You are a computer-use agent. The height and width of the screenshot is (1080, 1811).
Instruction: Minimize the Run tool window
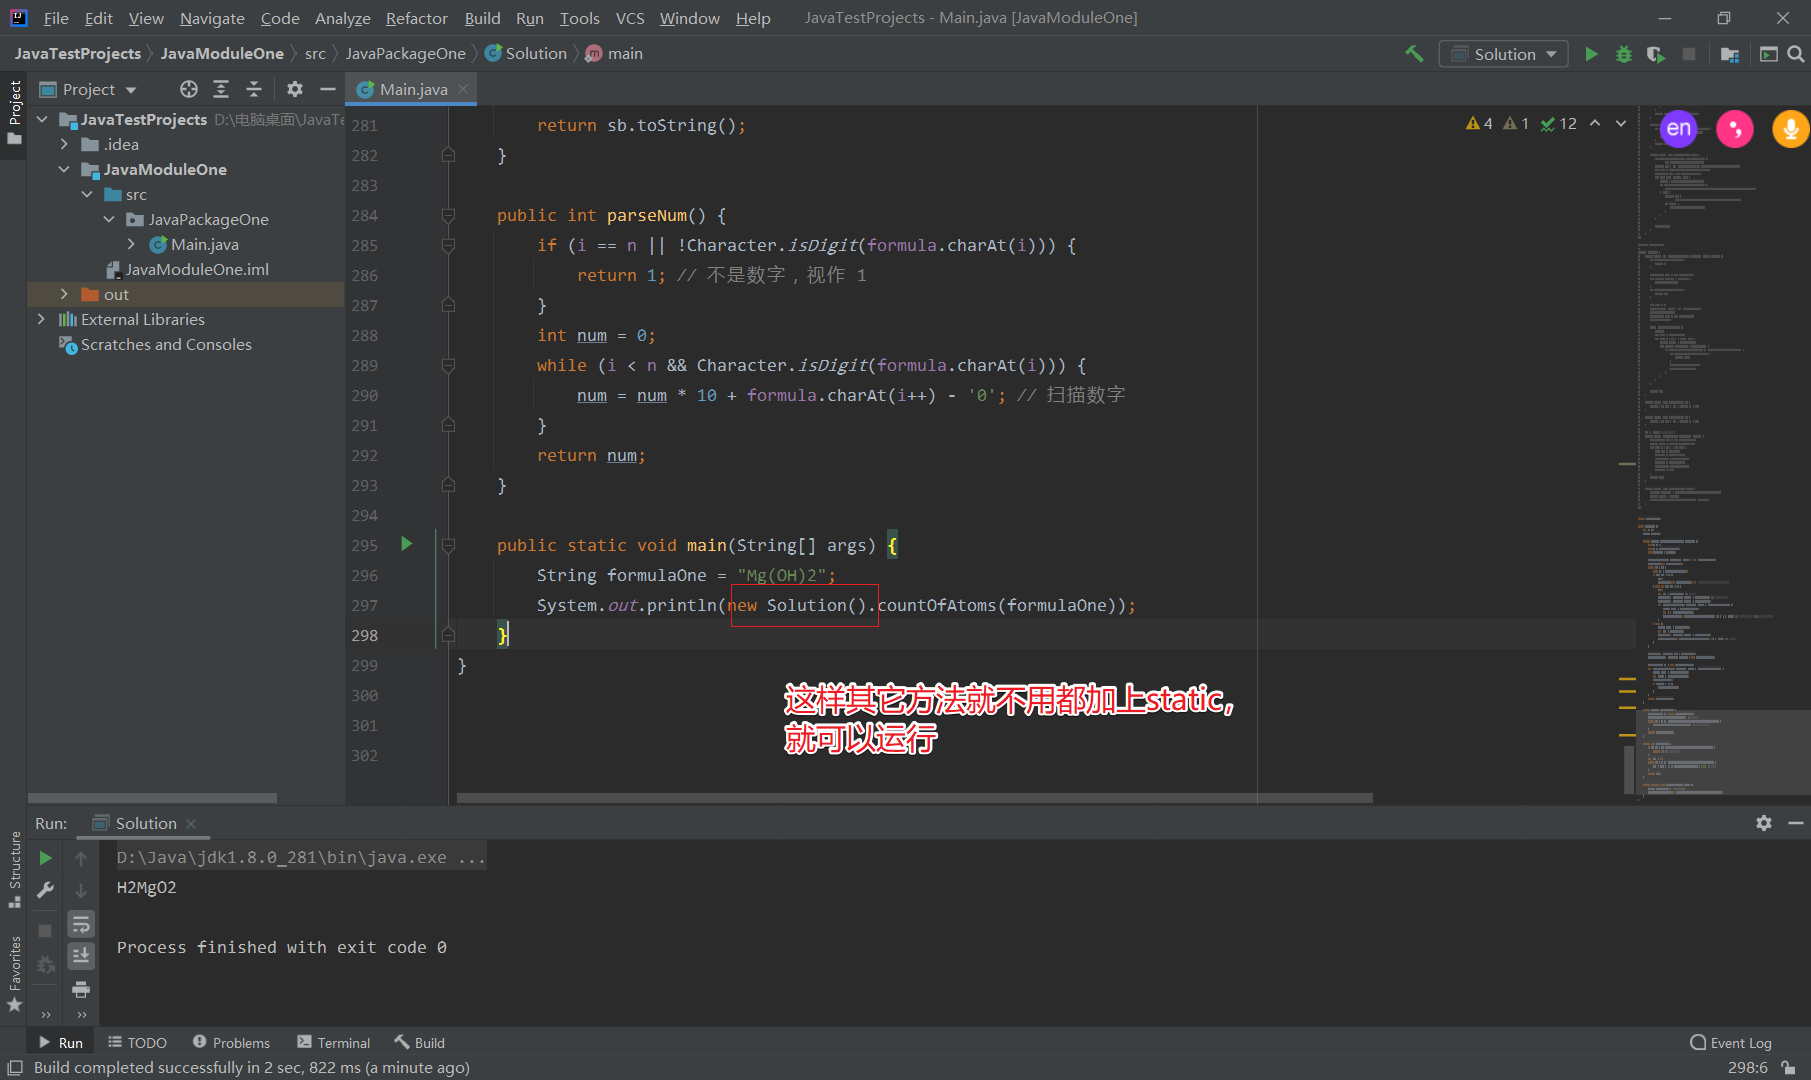coord(1796,823)
